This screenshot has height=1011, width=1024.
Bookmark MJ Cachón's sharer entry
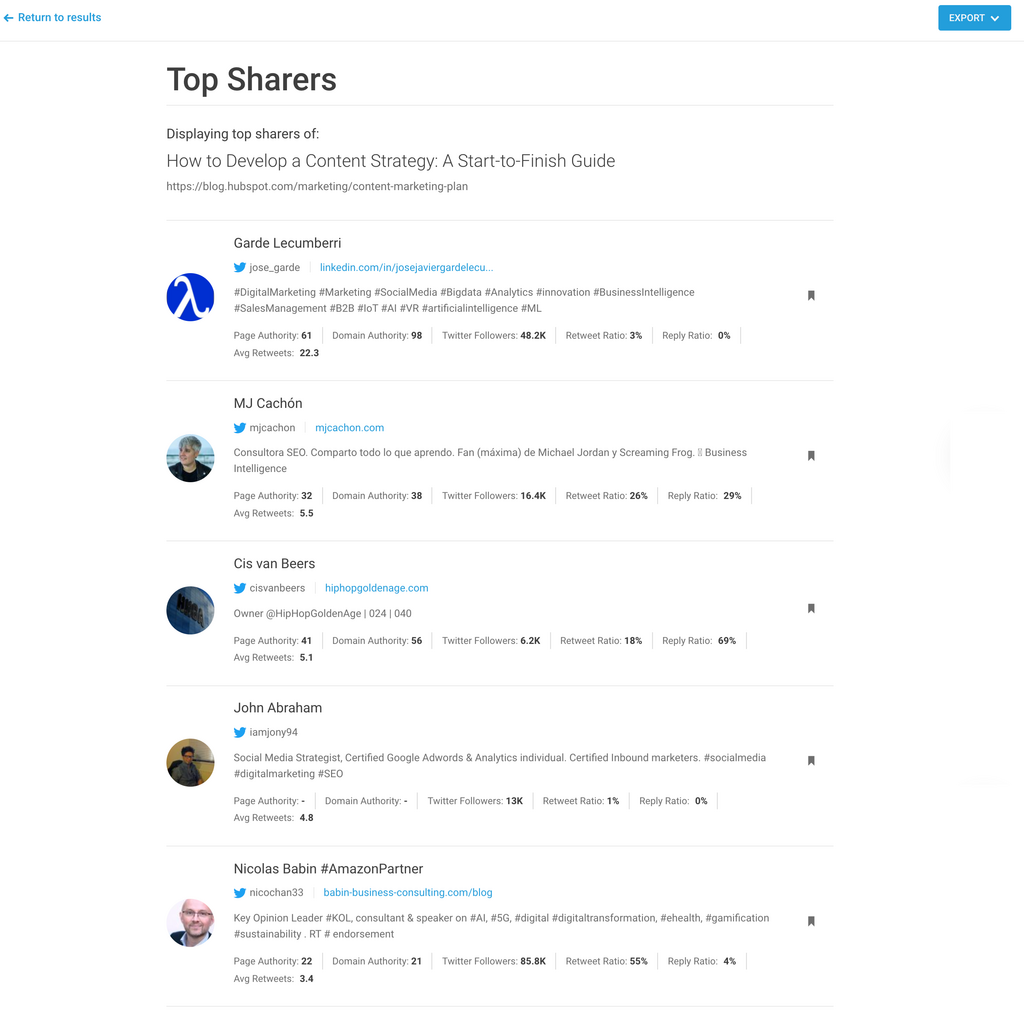pyautogui.click(x=811, y=455)
